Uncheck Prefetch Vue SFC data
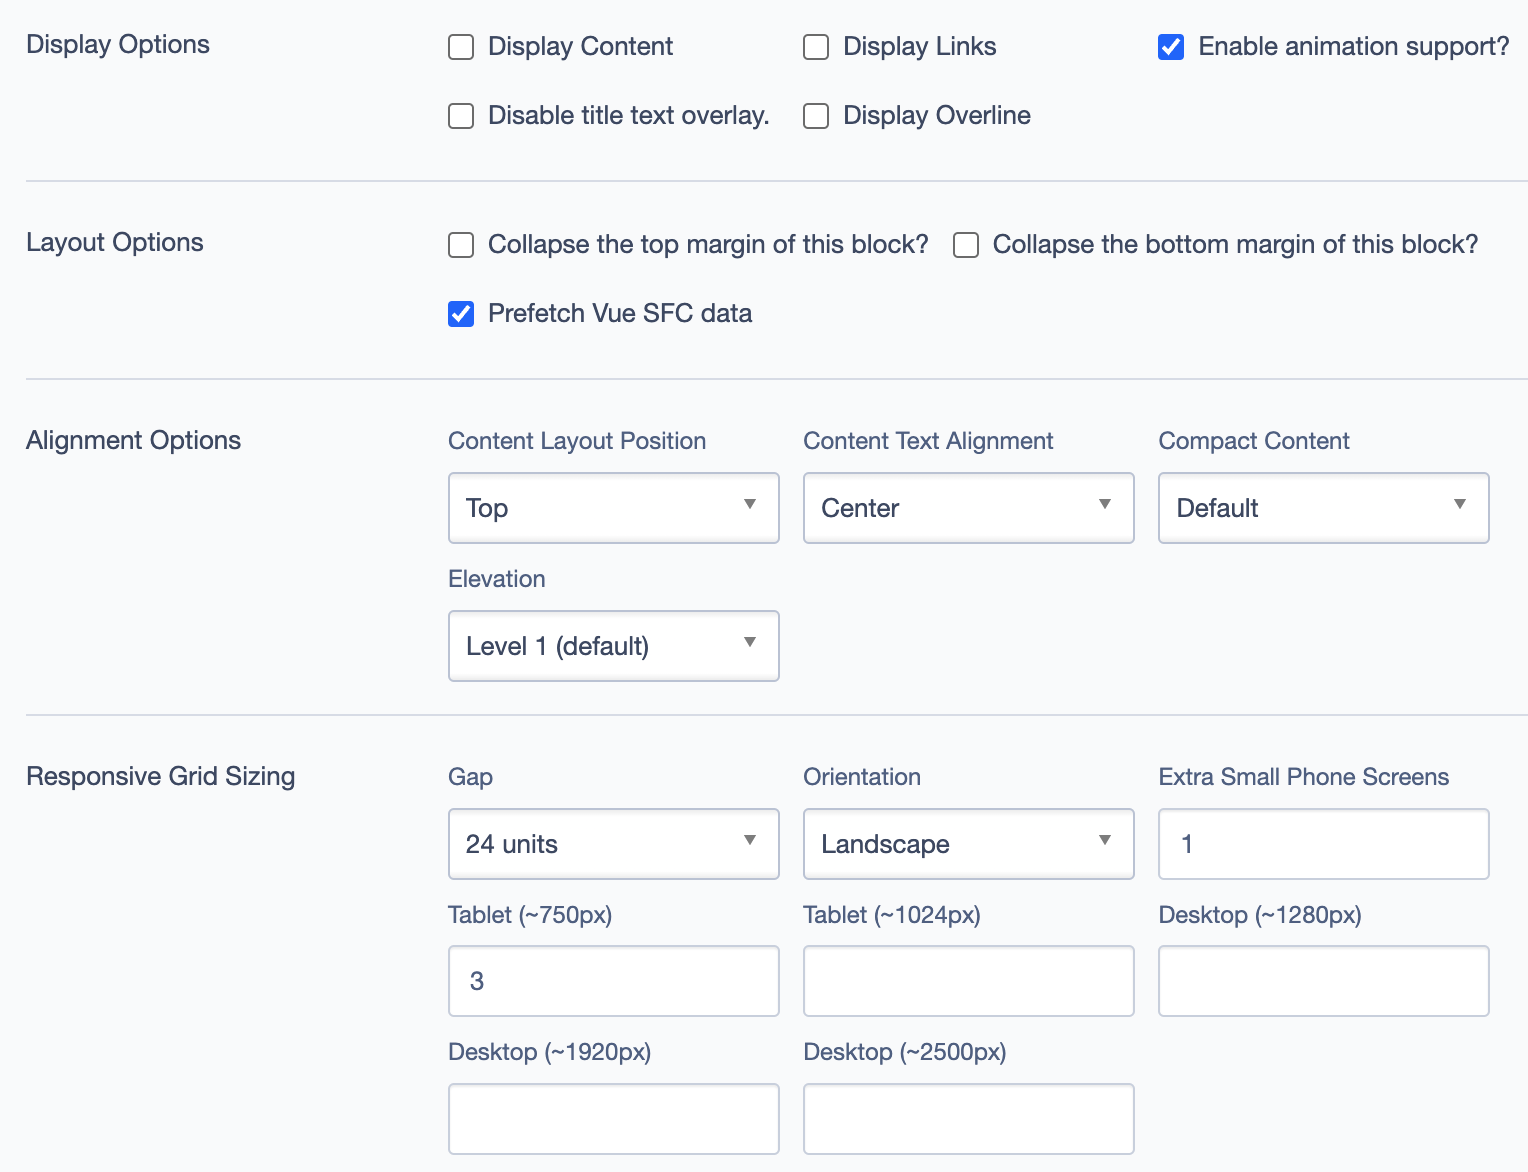 point(461,314)
